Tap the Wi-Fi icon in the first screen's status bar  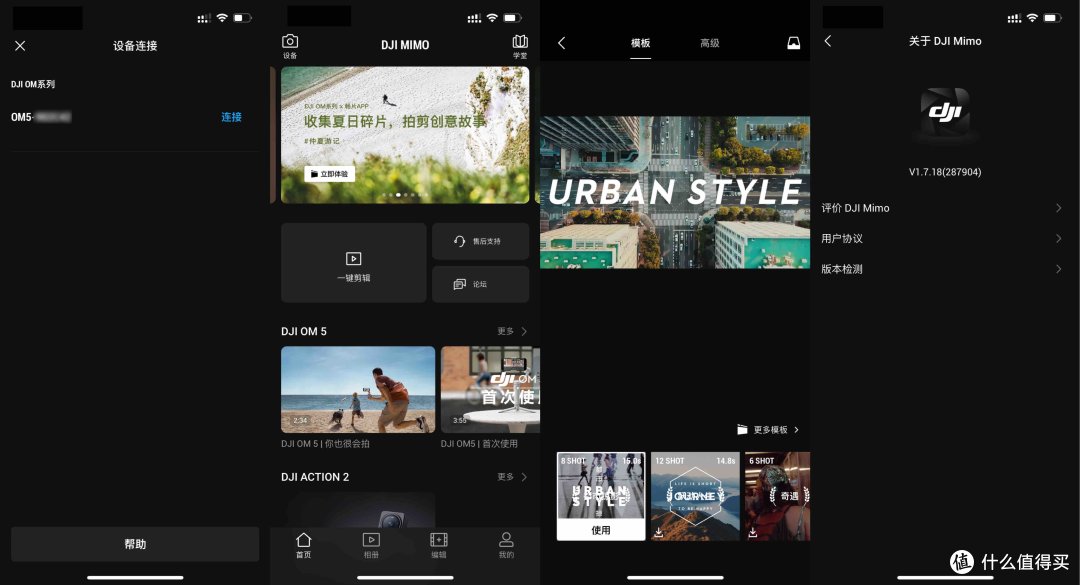(222, 18)
